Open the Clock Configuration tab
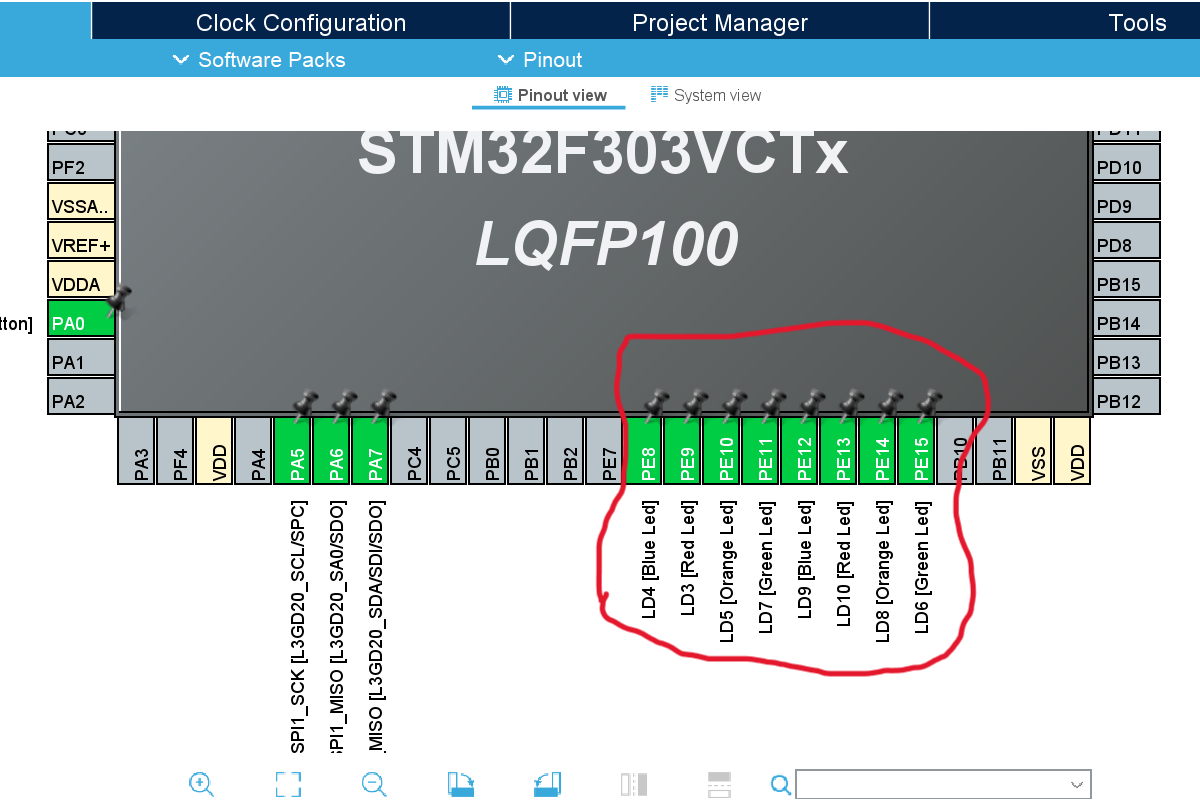Image resolution: width=1200 pixels, height=800 pixels. tap(301, 22)
